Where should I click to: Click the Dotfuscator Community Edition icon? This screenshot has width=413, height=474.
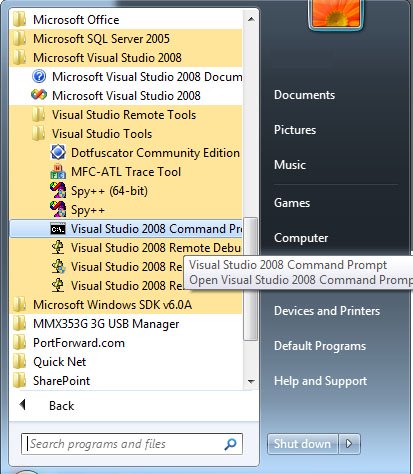coord(58,153)
